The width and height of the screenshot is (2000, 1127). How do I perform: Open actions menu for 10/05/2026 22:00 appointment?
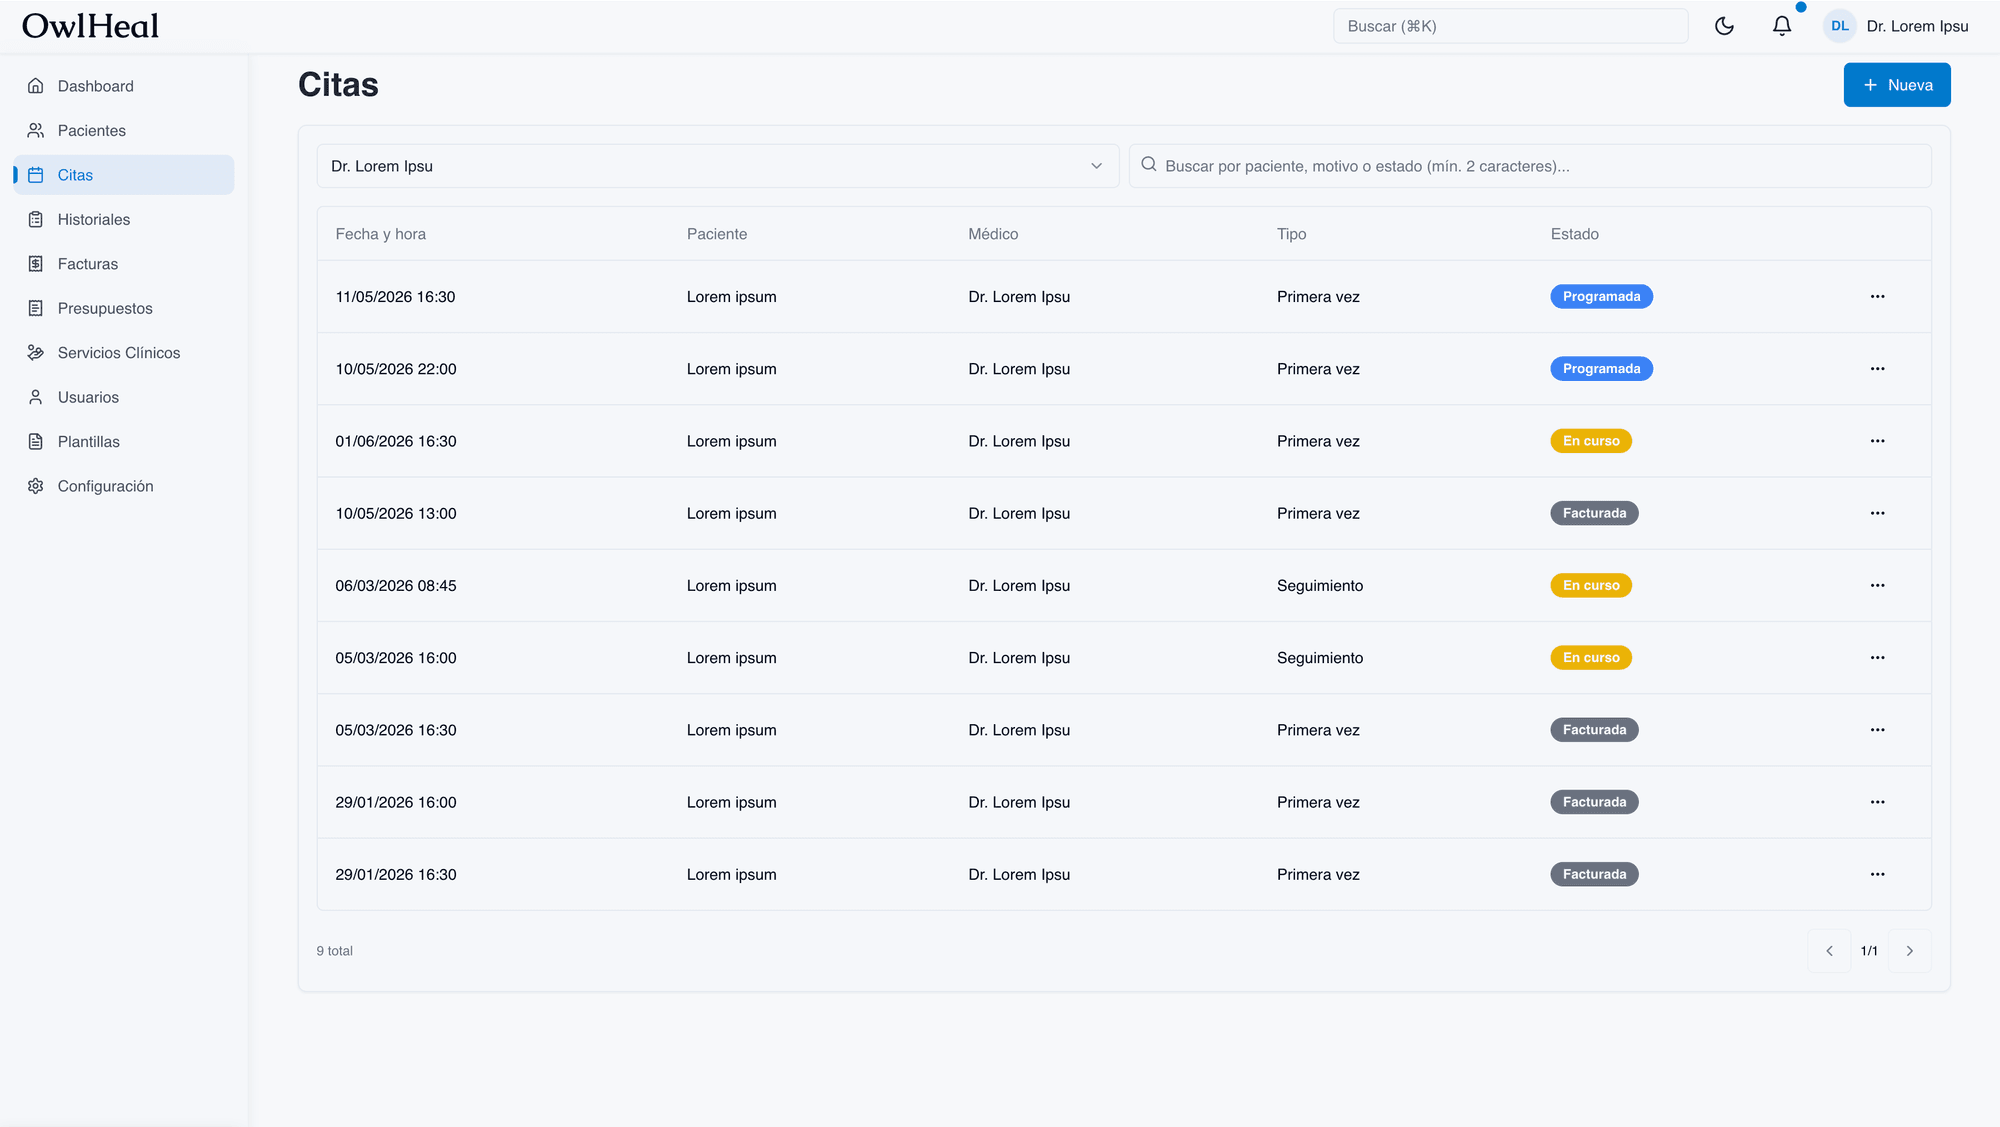1877,369
